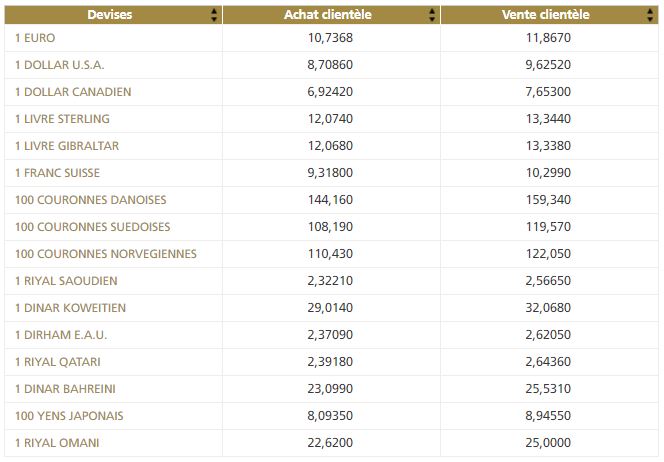Click the 1 DOLLAR CANADIEN entry
The width and height of the screenshot is (664, 462).
[73, 92]
